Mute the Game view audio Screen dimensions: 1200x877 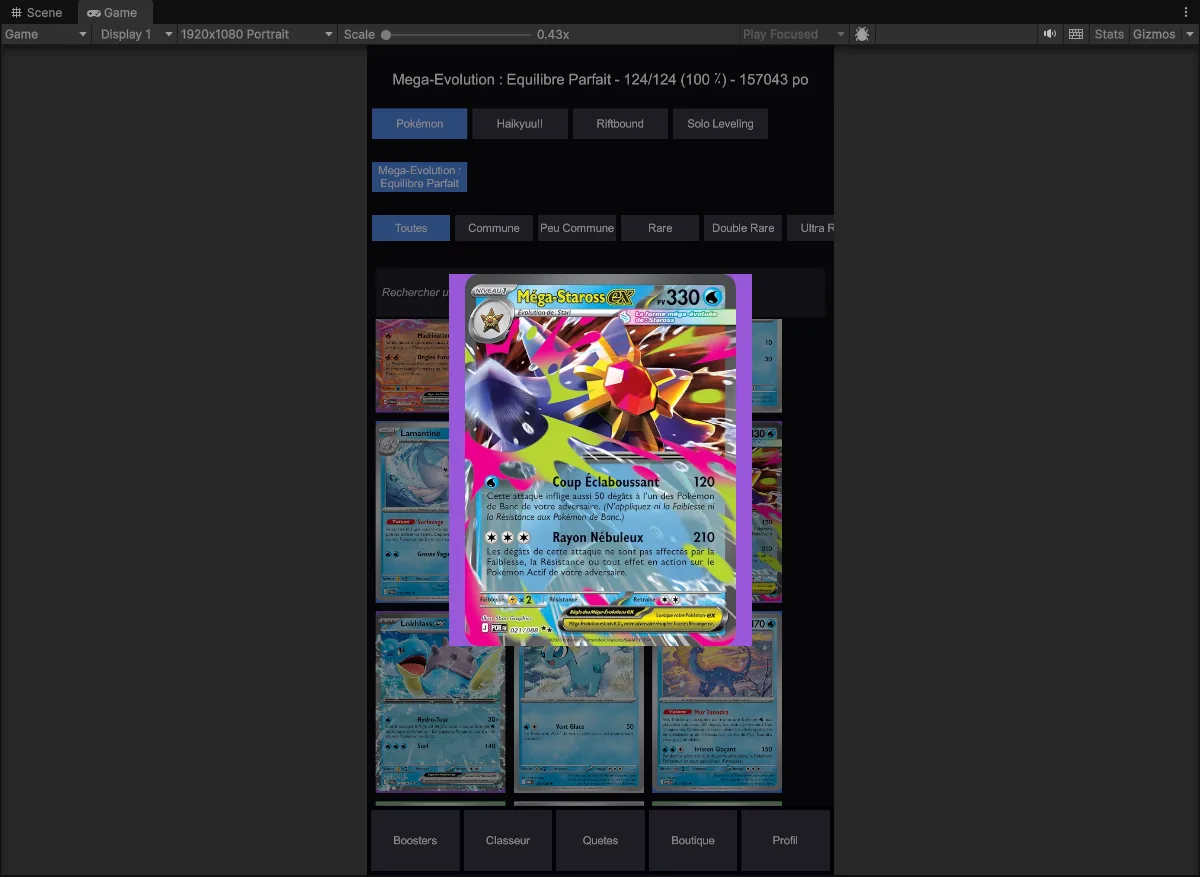(x=1049, y=34)
